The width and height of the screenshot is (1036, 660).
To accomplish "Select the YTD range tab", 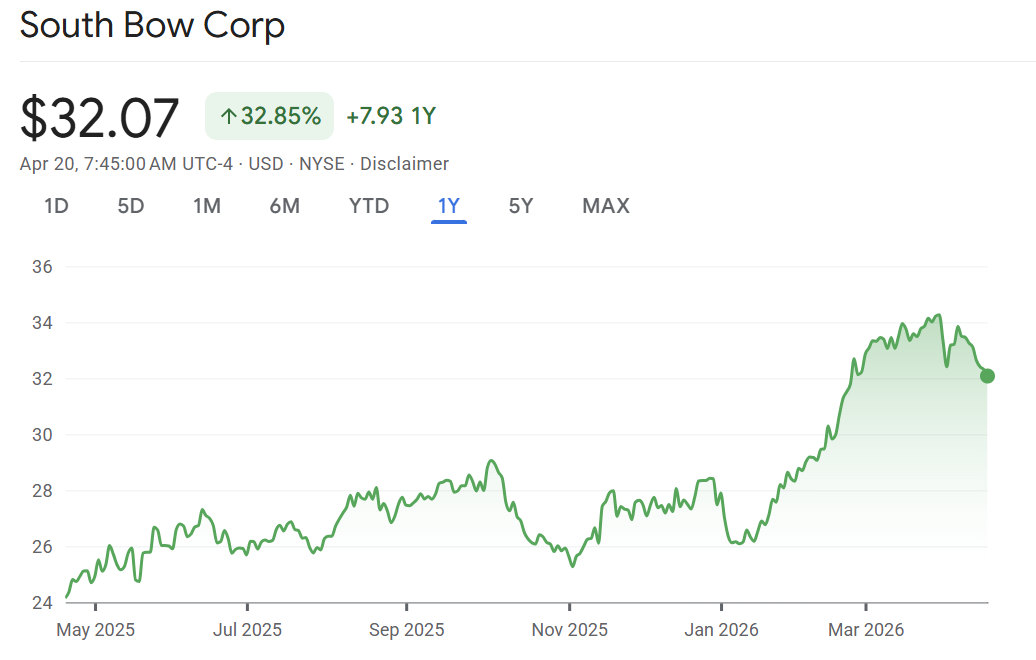I will tap(369, 206).
